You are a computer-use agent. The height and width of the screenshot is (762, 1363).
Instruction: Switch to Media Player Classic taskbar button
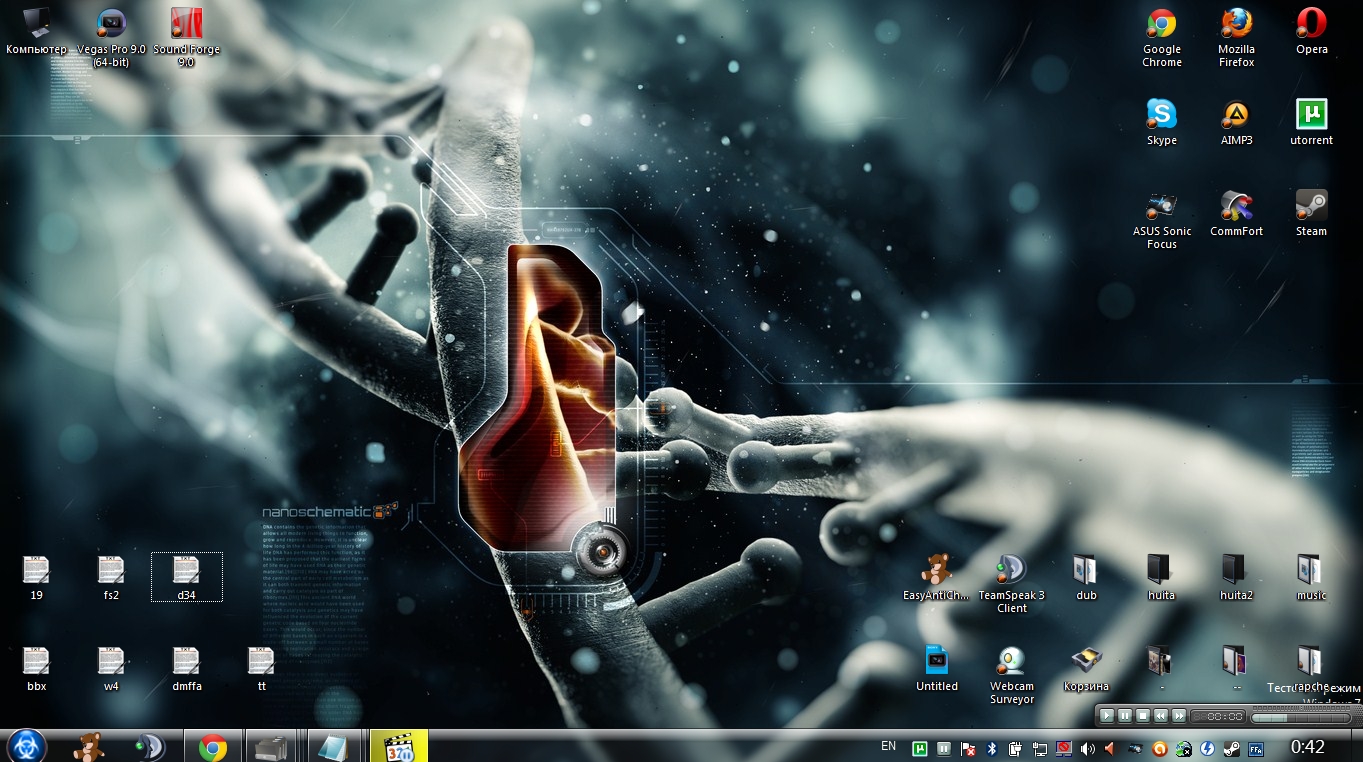click(399, 746)
